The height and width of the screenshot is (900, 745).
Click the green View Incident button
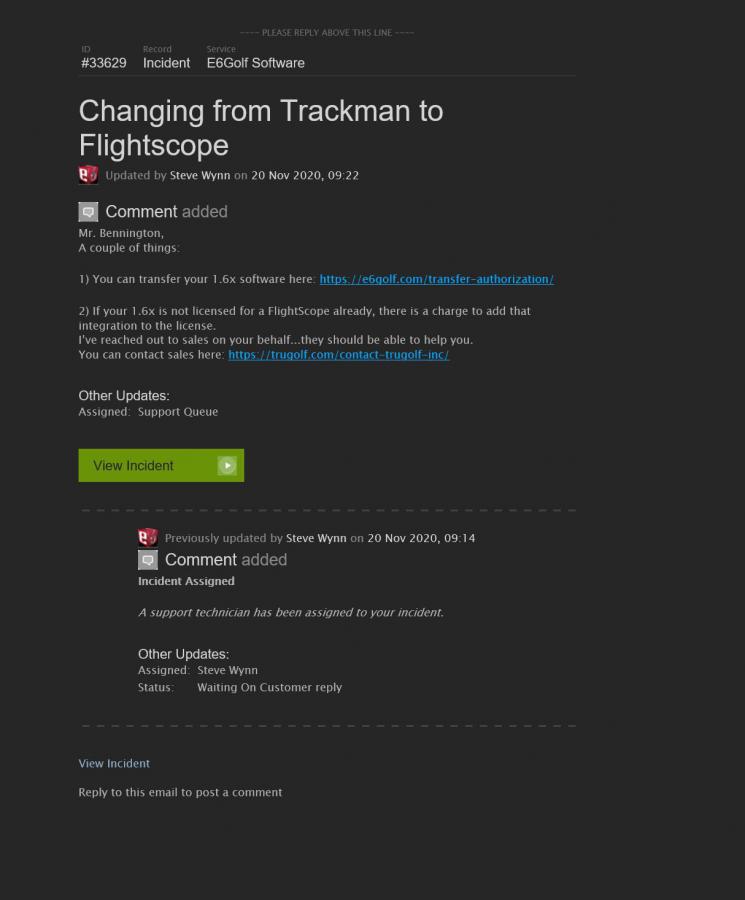pyautogui.click(x=161, y=465)
